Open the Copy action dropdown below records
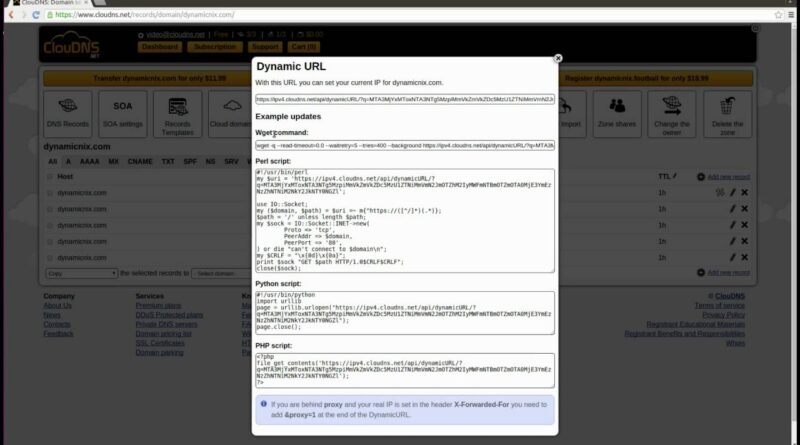 [x=82, y=274]
